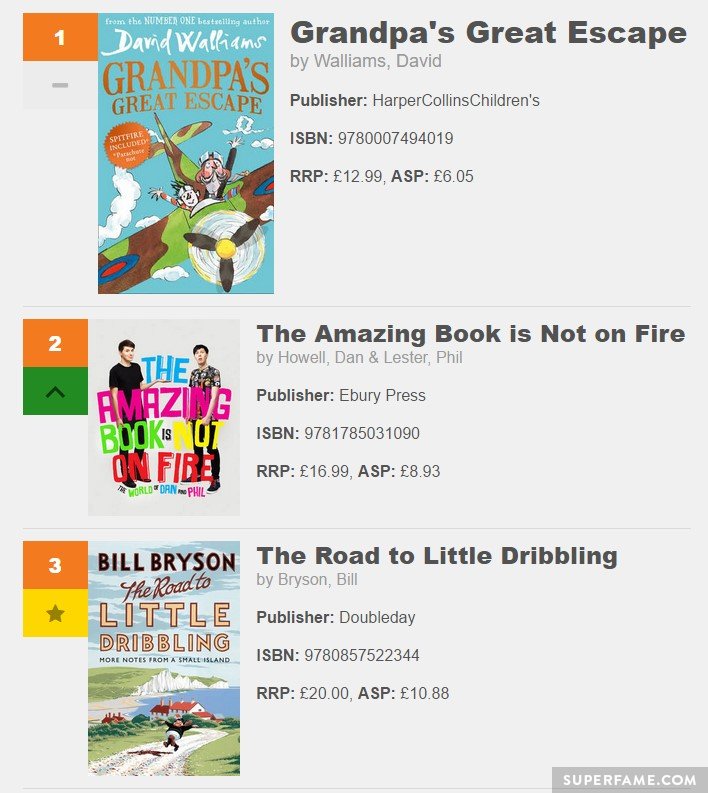Click the orange rank 3 badge

(x=55, y=565)
